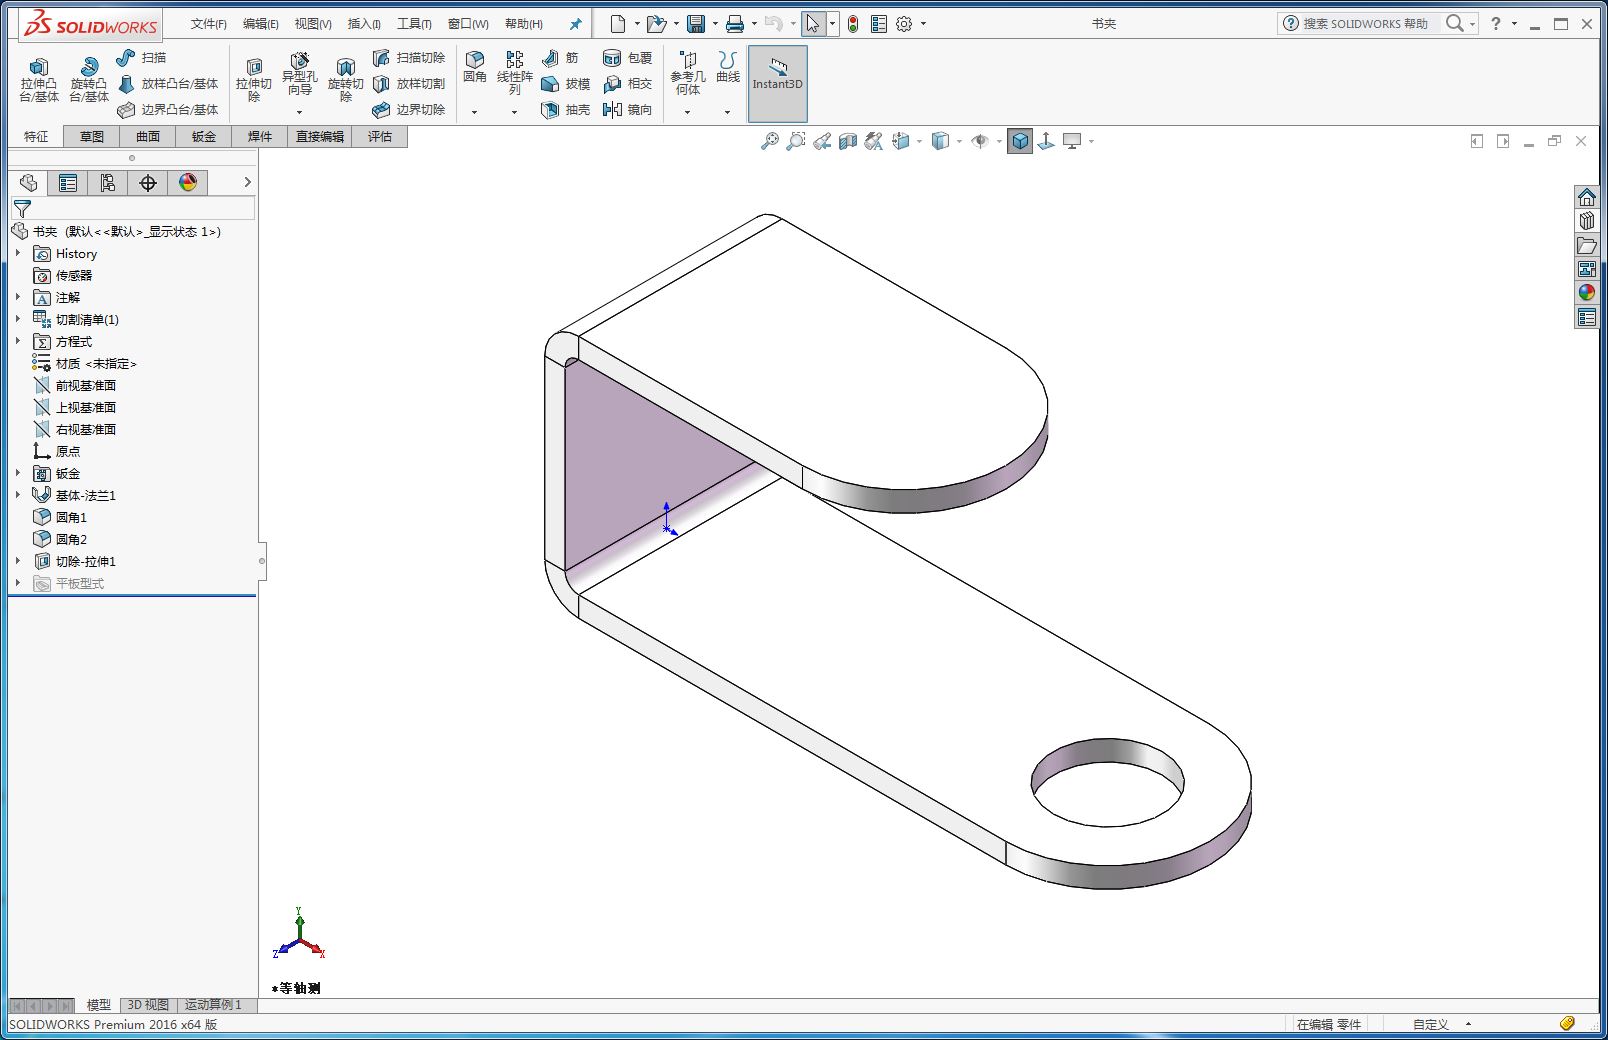Click the feature tree filter field

(x=133, y=209)
